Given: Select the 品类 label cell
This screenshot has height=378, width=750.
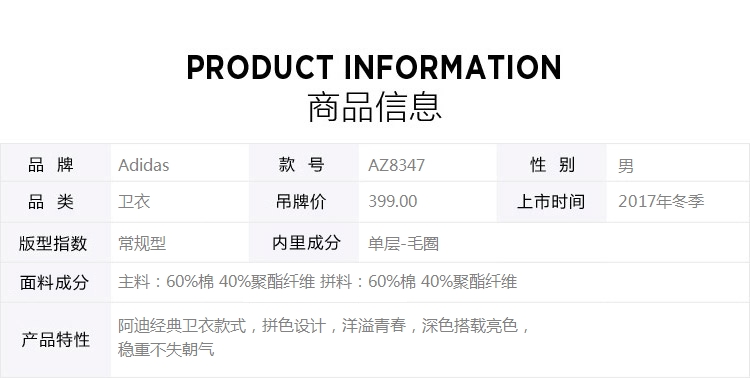Looking at the screenshot, I should (x=55, y=202).
